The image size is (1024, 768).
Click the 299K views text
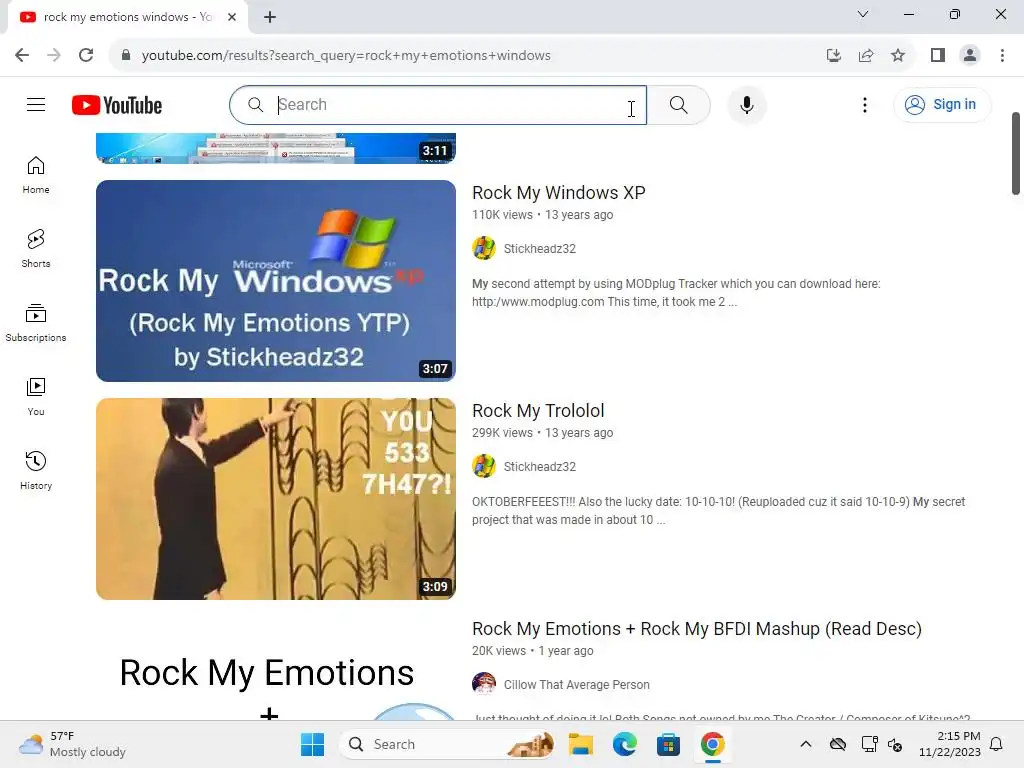pos(502,433)
